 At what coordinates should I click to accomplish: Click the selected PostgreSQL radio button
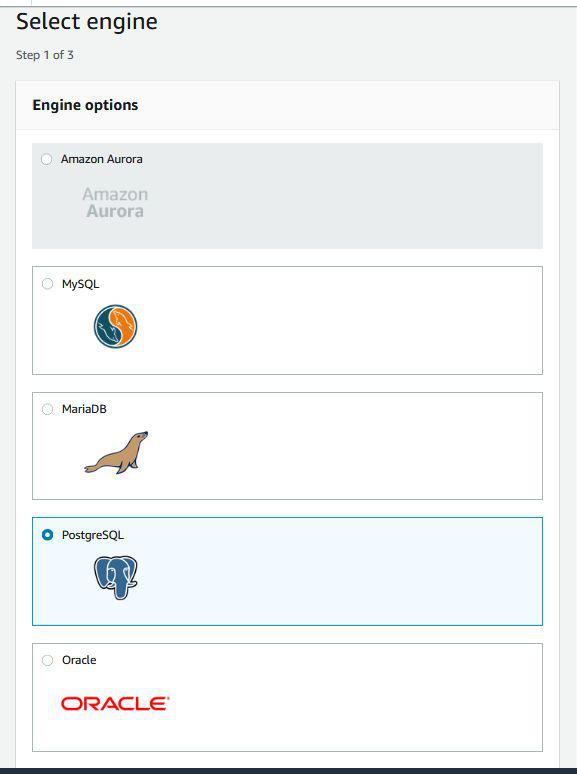click(47, 535)
